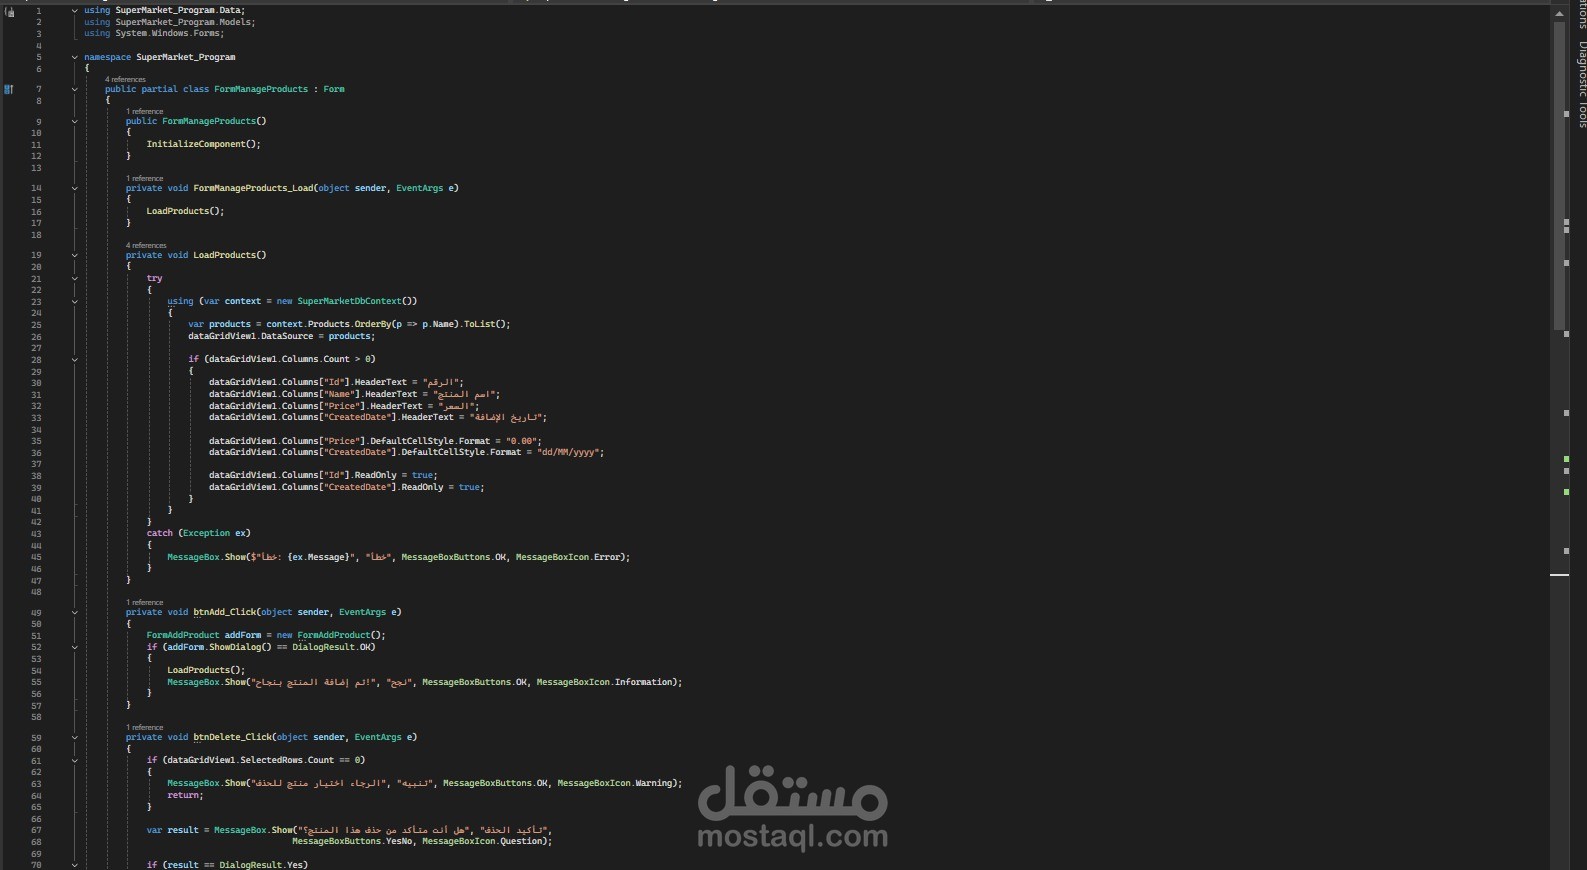Open '1 reference' CodeLens above the constructor

point(144,111)
